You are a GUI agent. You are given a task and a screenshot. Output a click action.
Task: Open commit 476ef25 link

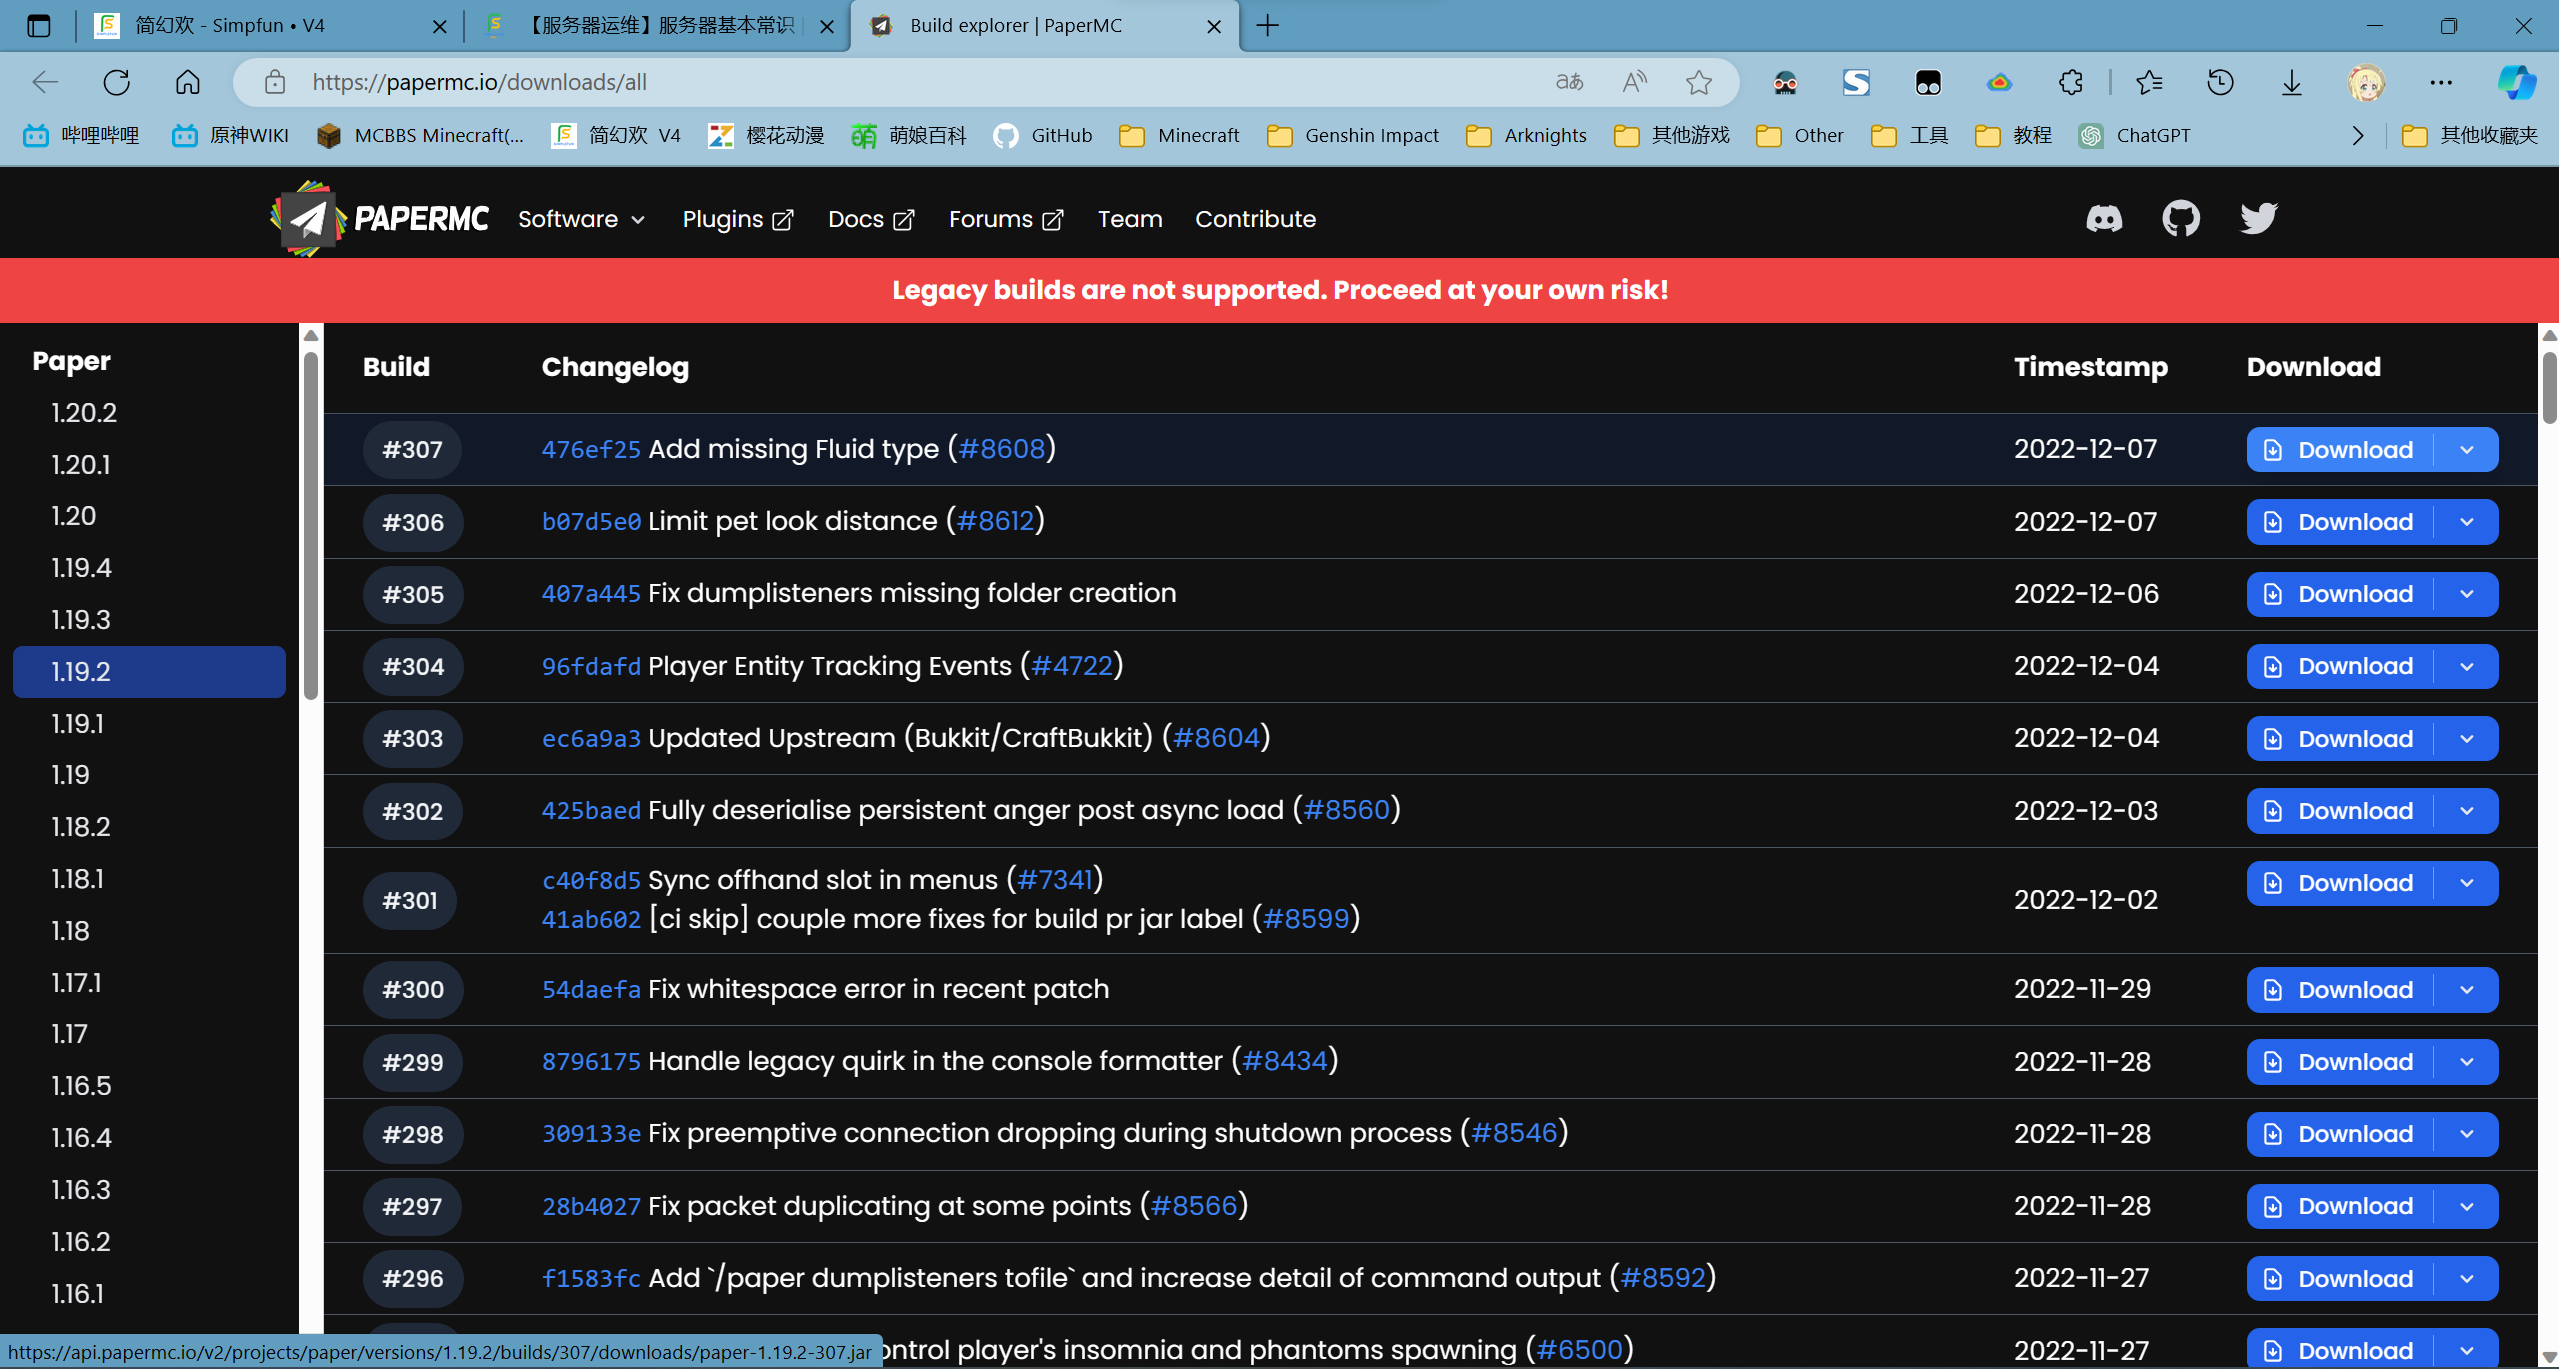click(x=591, y=450)
